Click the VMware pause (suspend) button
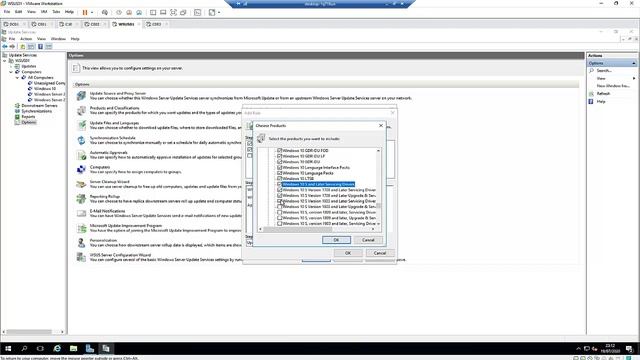 tap(85, 12)
